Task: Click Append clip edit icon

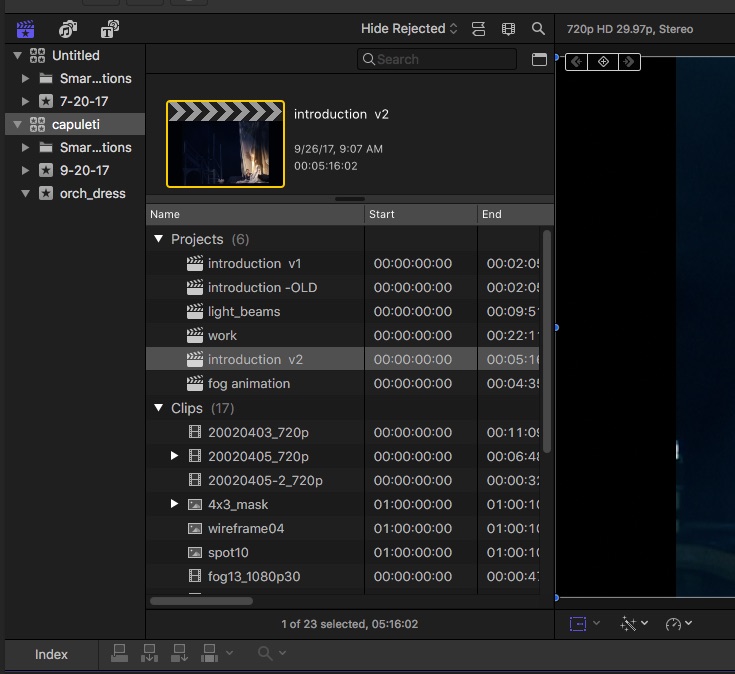Action: (179, 653)
